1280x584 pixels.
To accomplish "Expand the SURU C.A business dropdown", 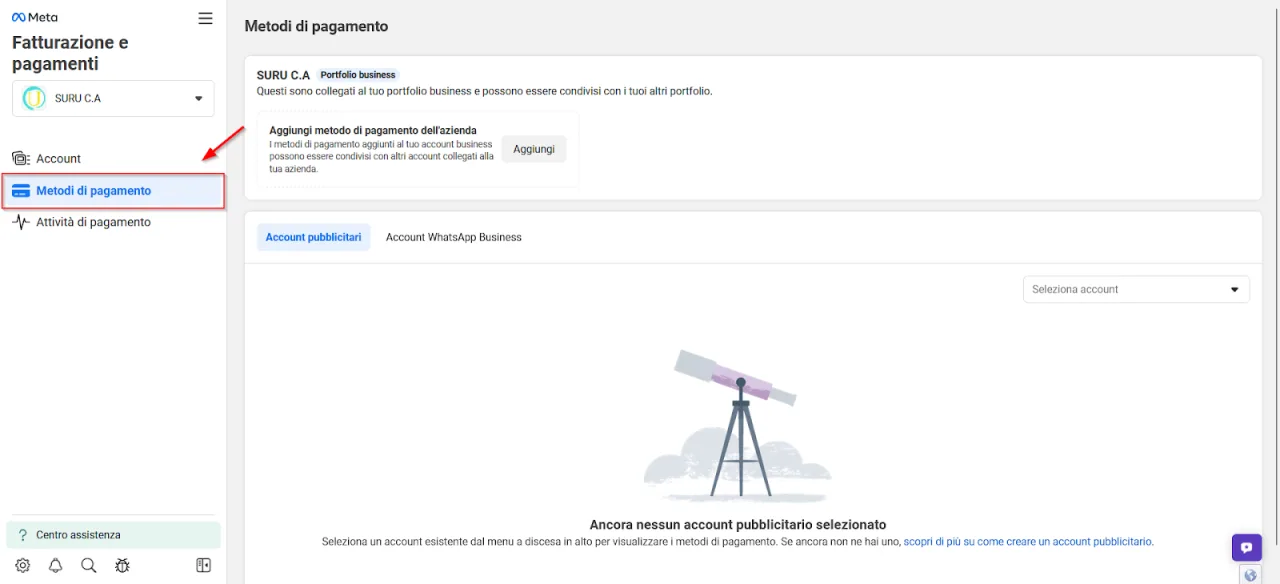I will click(113, 98).
